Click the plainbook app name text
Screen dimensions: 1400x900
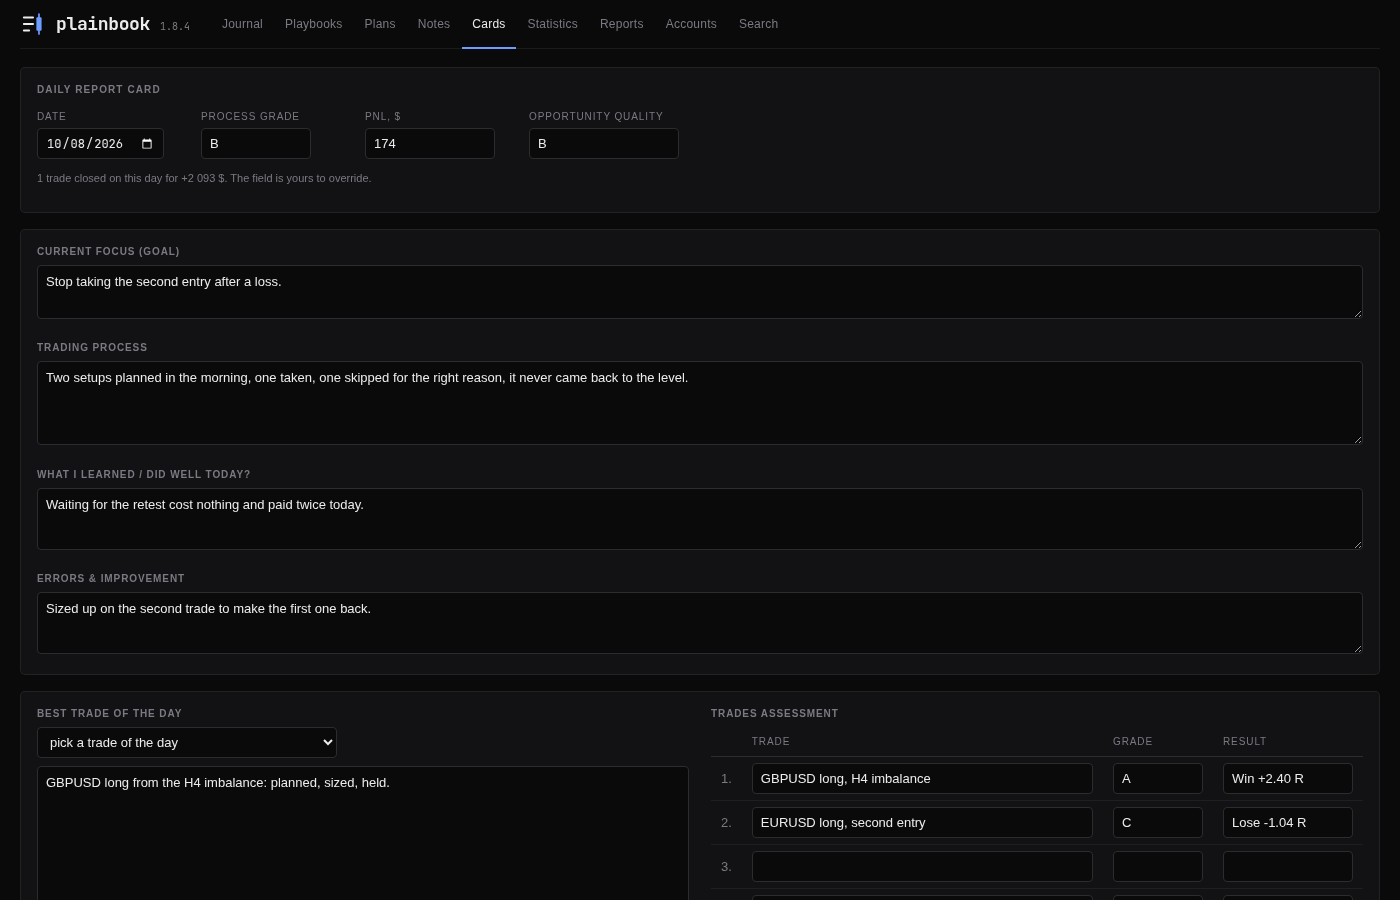103,24
